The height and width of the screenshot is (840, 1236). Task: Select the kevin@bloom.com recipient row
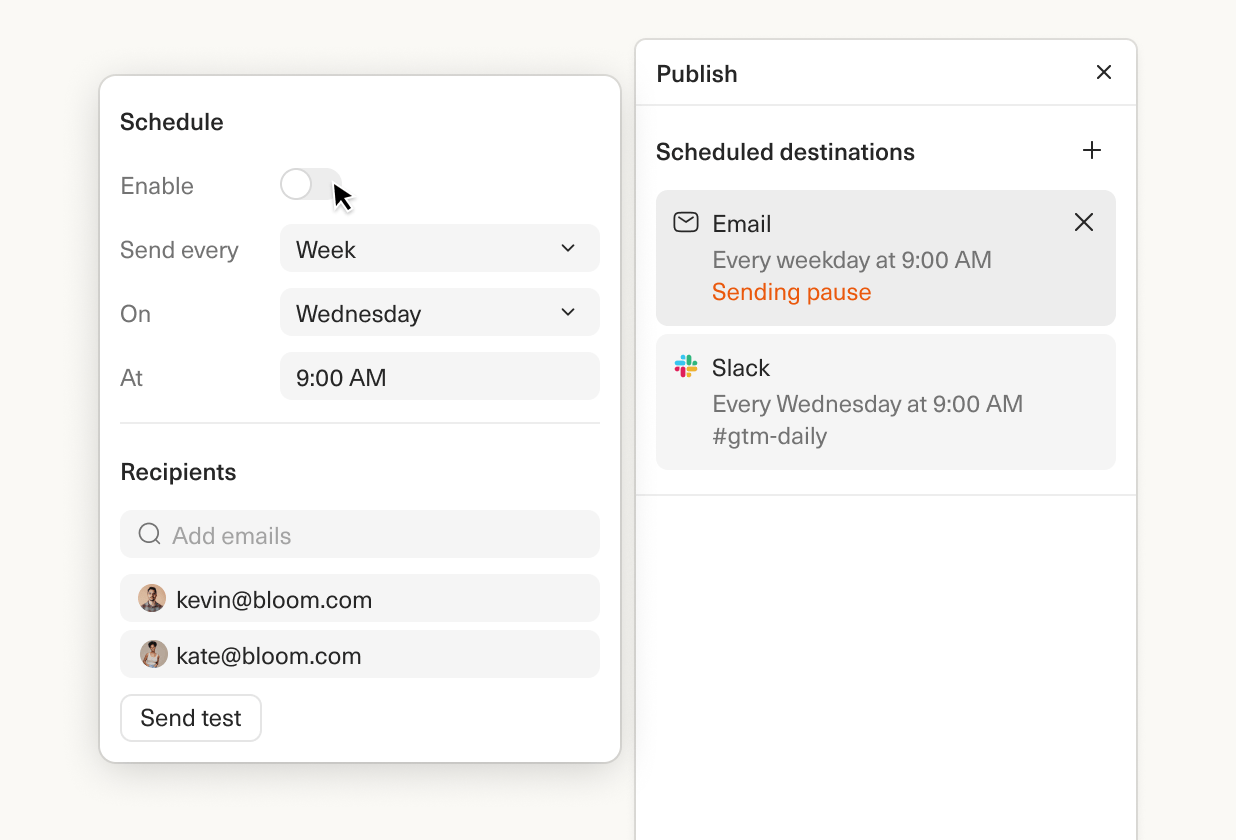[360, 598]
